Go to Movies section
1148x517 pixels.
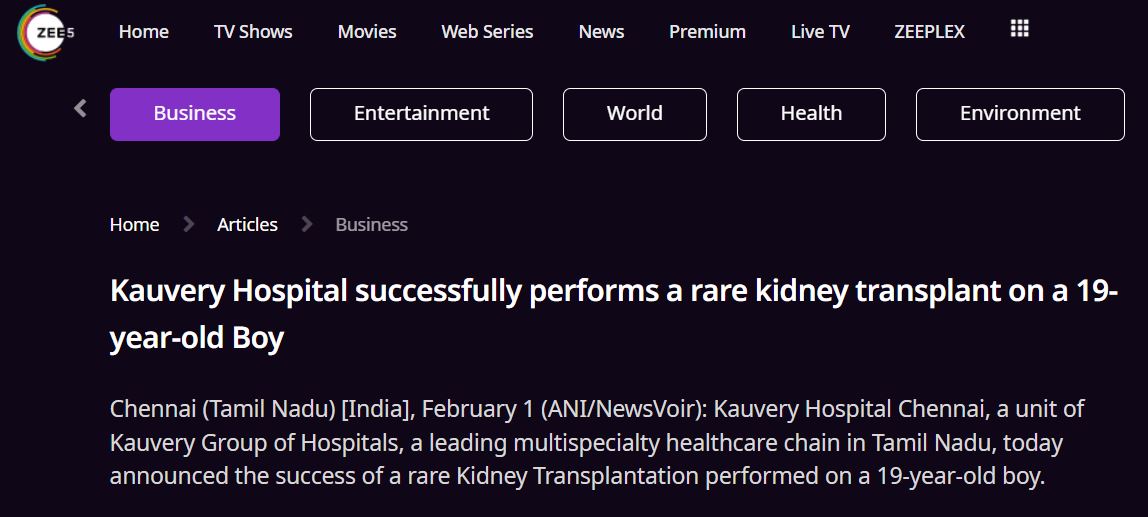tap(367, 32)
